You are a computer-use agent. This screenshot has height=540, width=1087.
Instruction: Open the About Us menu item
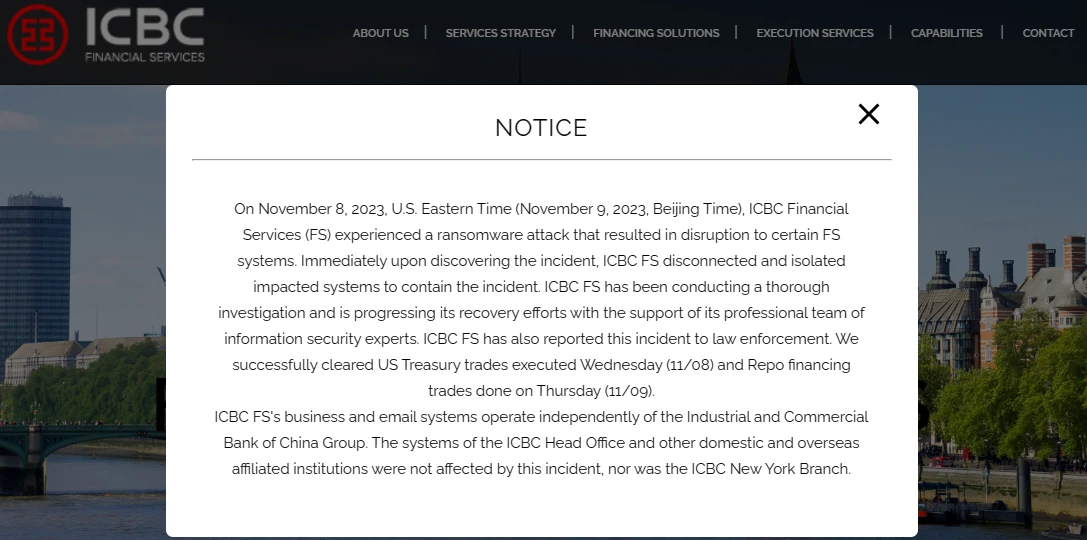pyautogui.click(x=380, y=33)
